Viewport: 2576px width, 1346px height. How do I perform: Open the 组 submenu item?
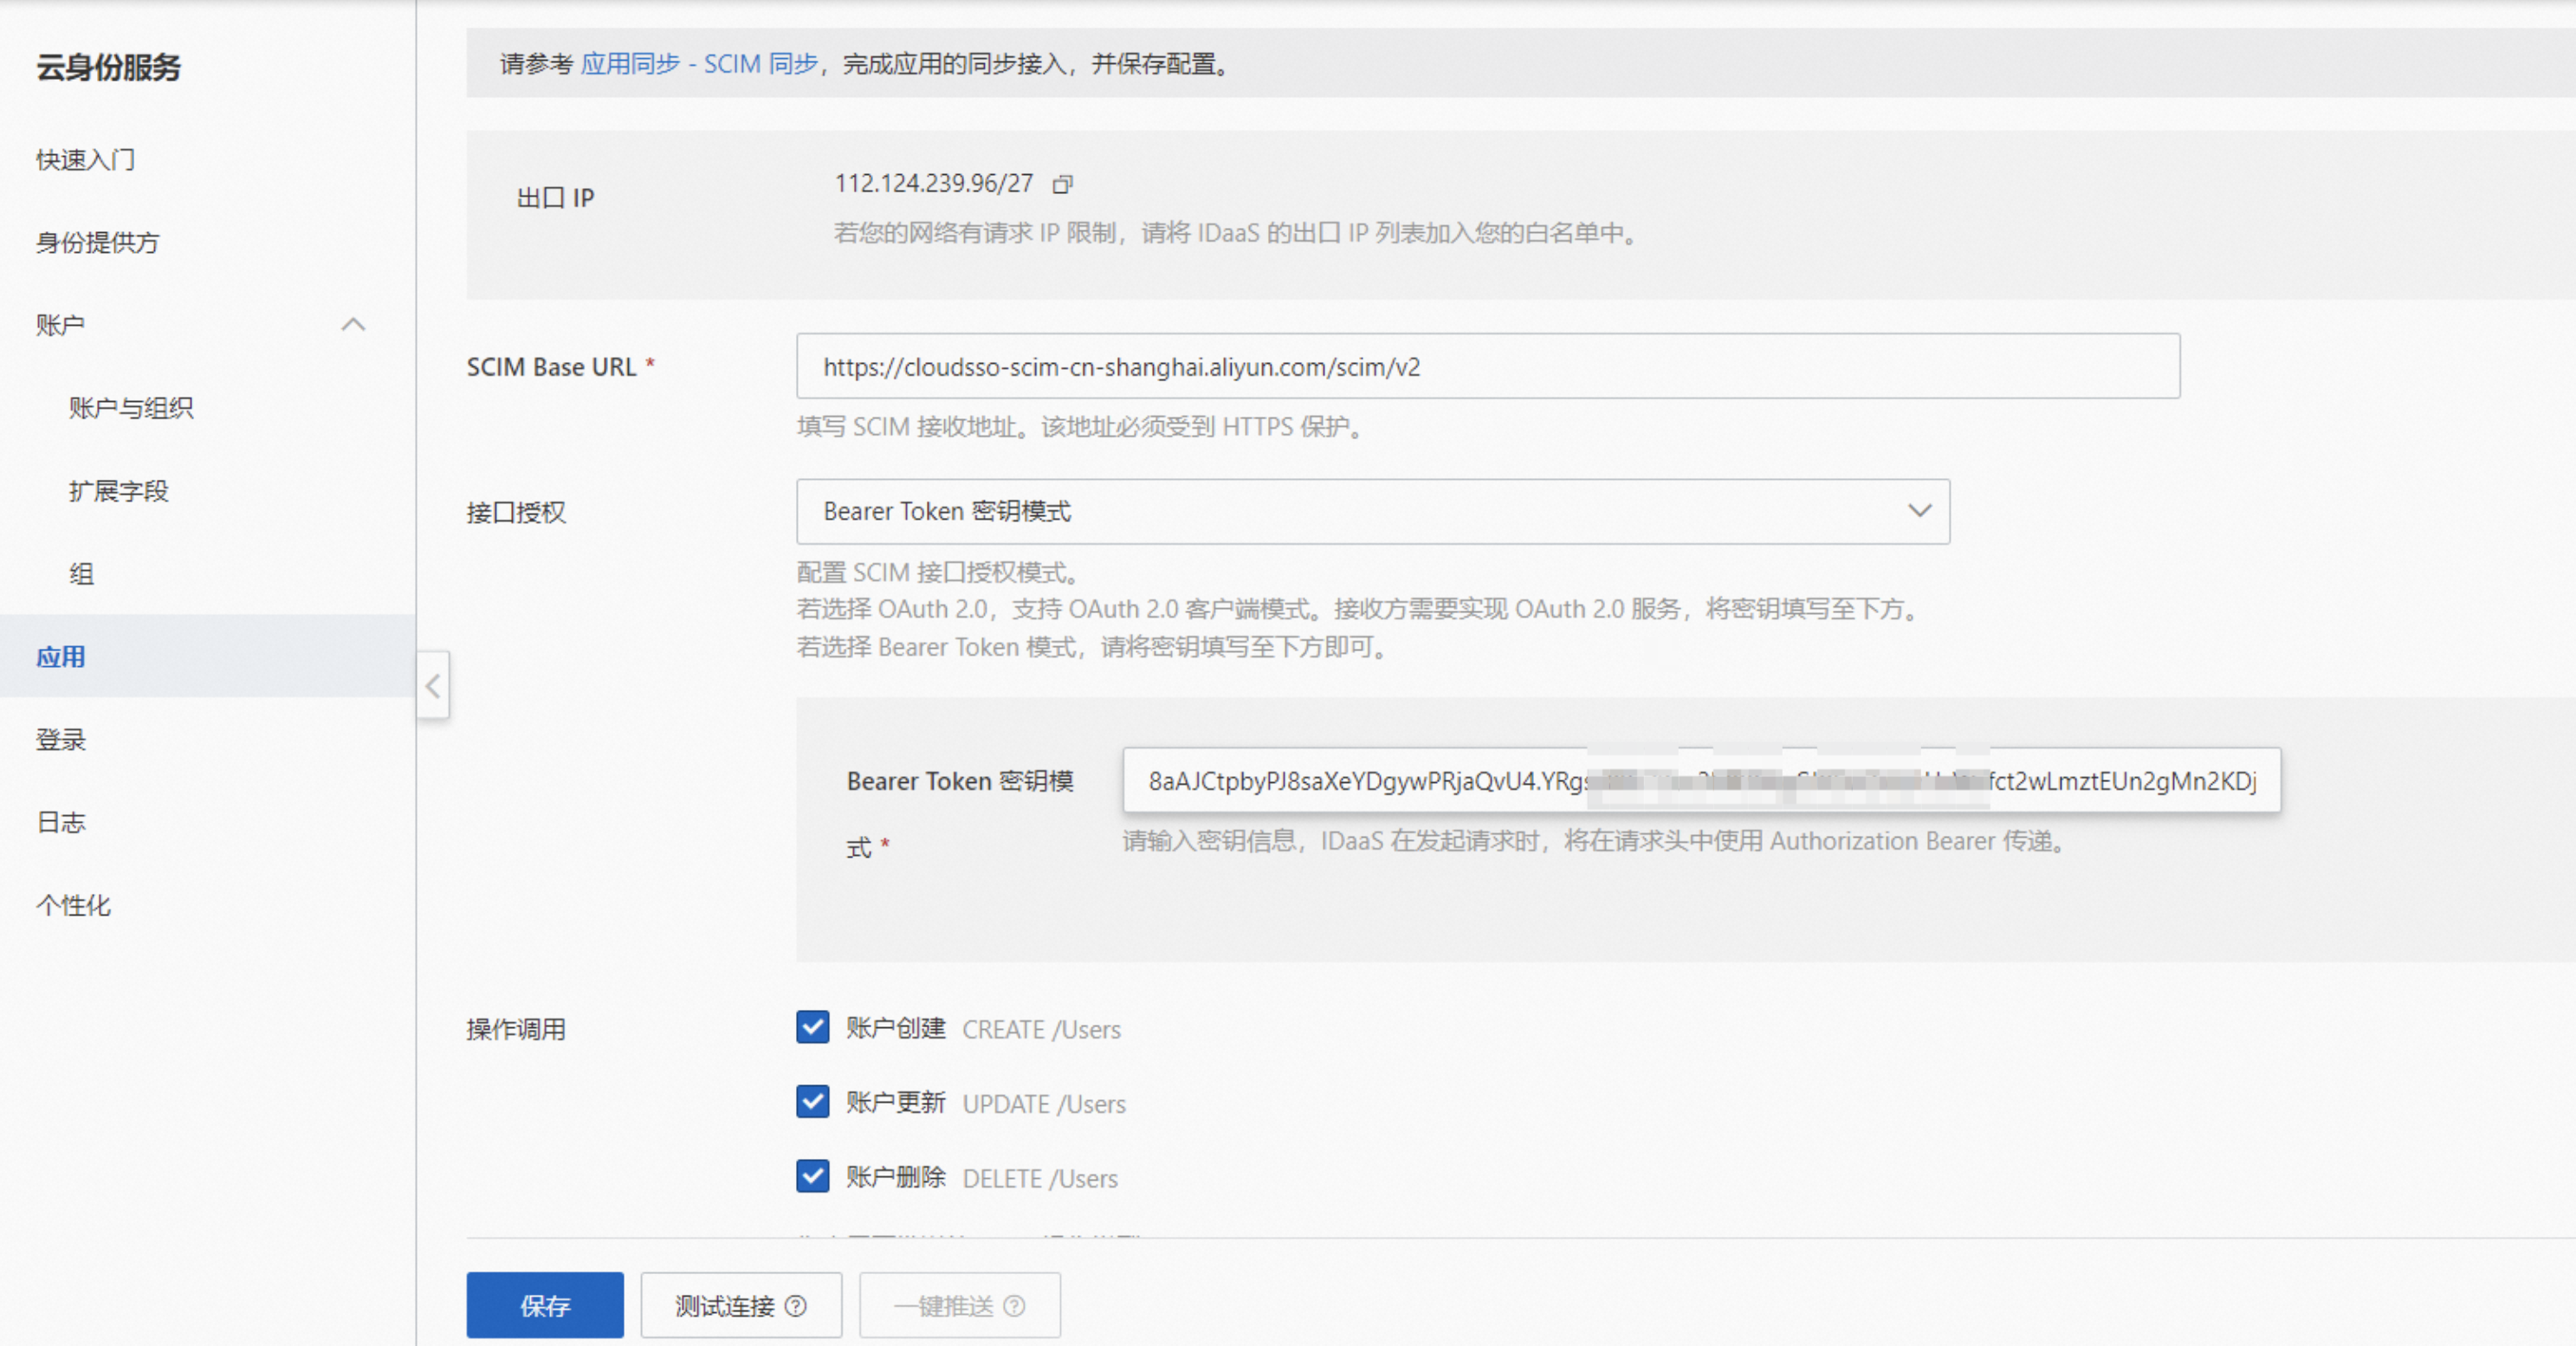(82, 574)
